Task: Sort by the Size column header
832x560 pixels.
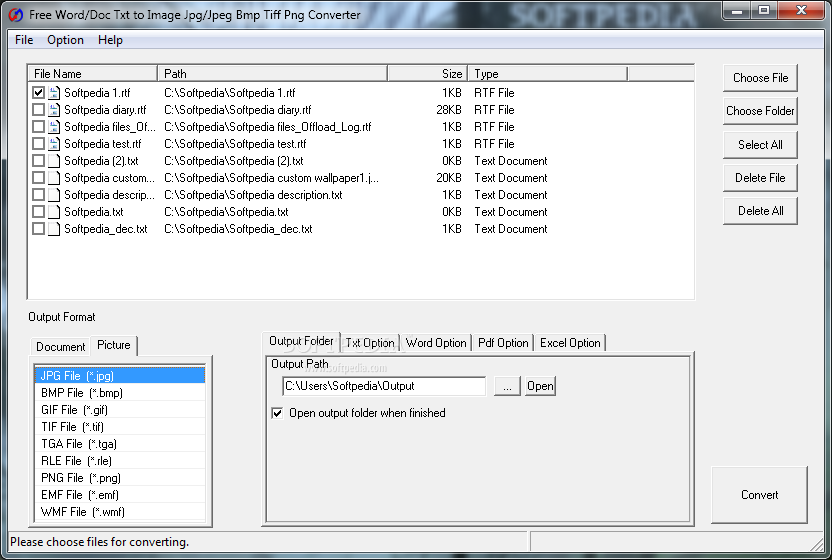Action: (x=428, y=74)
